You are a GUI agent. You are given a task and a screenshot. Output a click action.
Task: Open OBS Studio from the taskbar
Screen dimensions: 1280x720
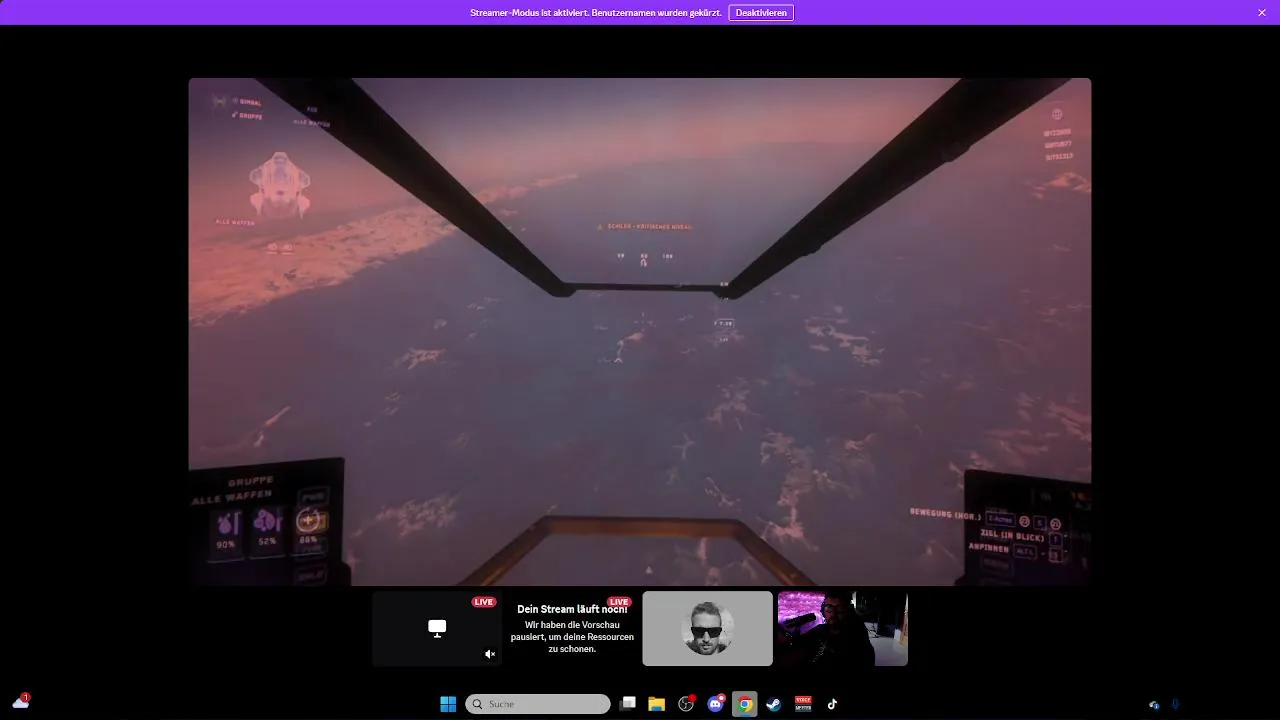[x=686, y=704]
